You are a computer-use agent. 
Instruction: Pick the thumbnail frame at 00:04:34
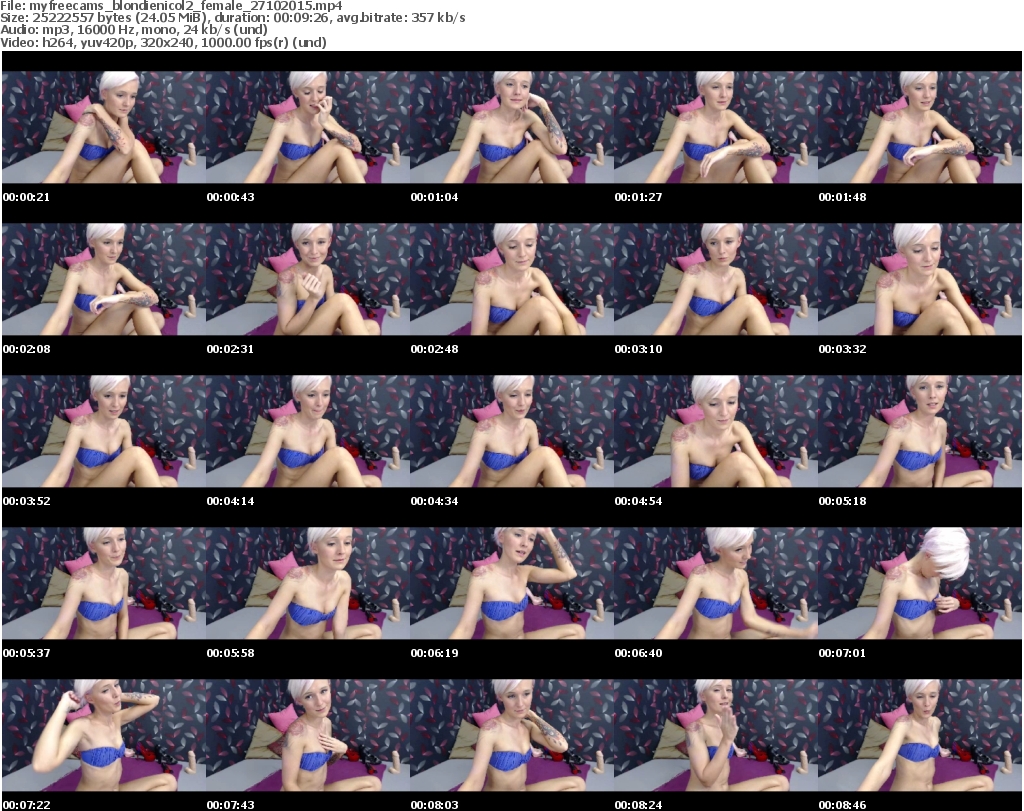512,432
